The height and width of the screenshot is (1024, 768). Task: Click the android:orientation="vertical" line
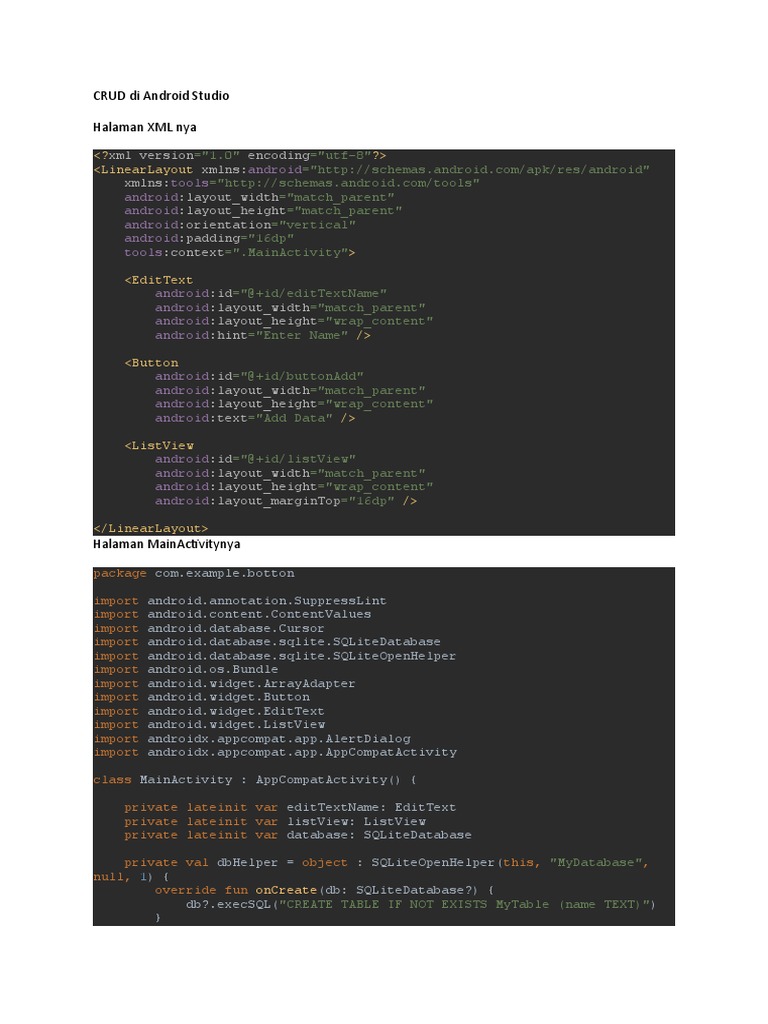pyautogui.click(x=239, y=225)
